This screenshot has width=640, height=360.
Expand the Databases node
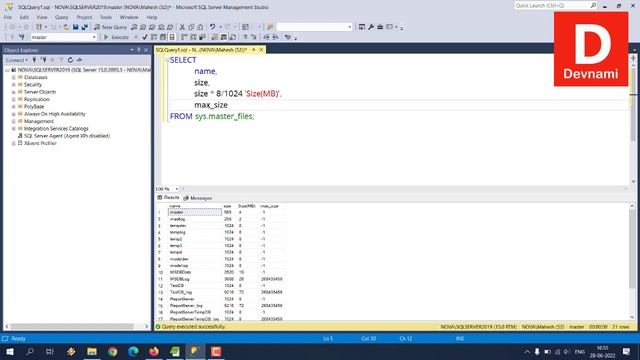point(13,77)
